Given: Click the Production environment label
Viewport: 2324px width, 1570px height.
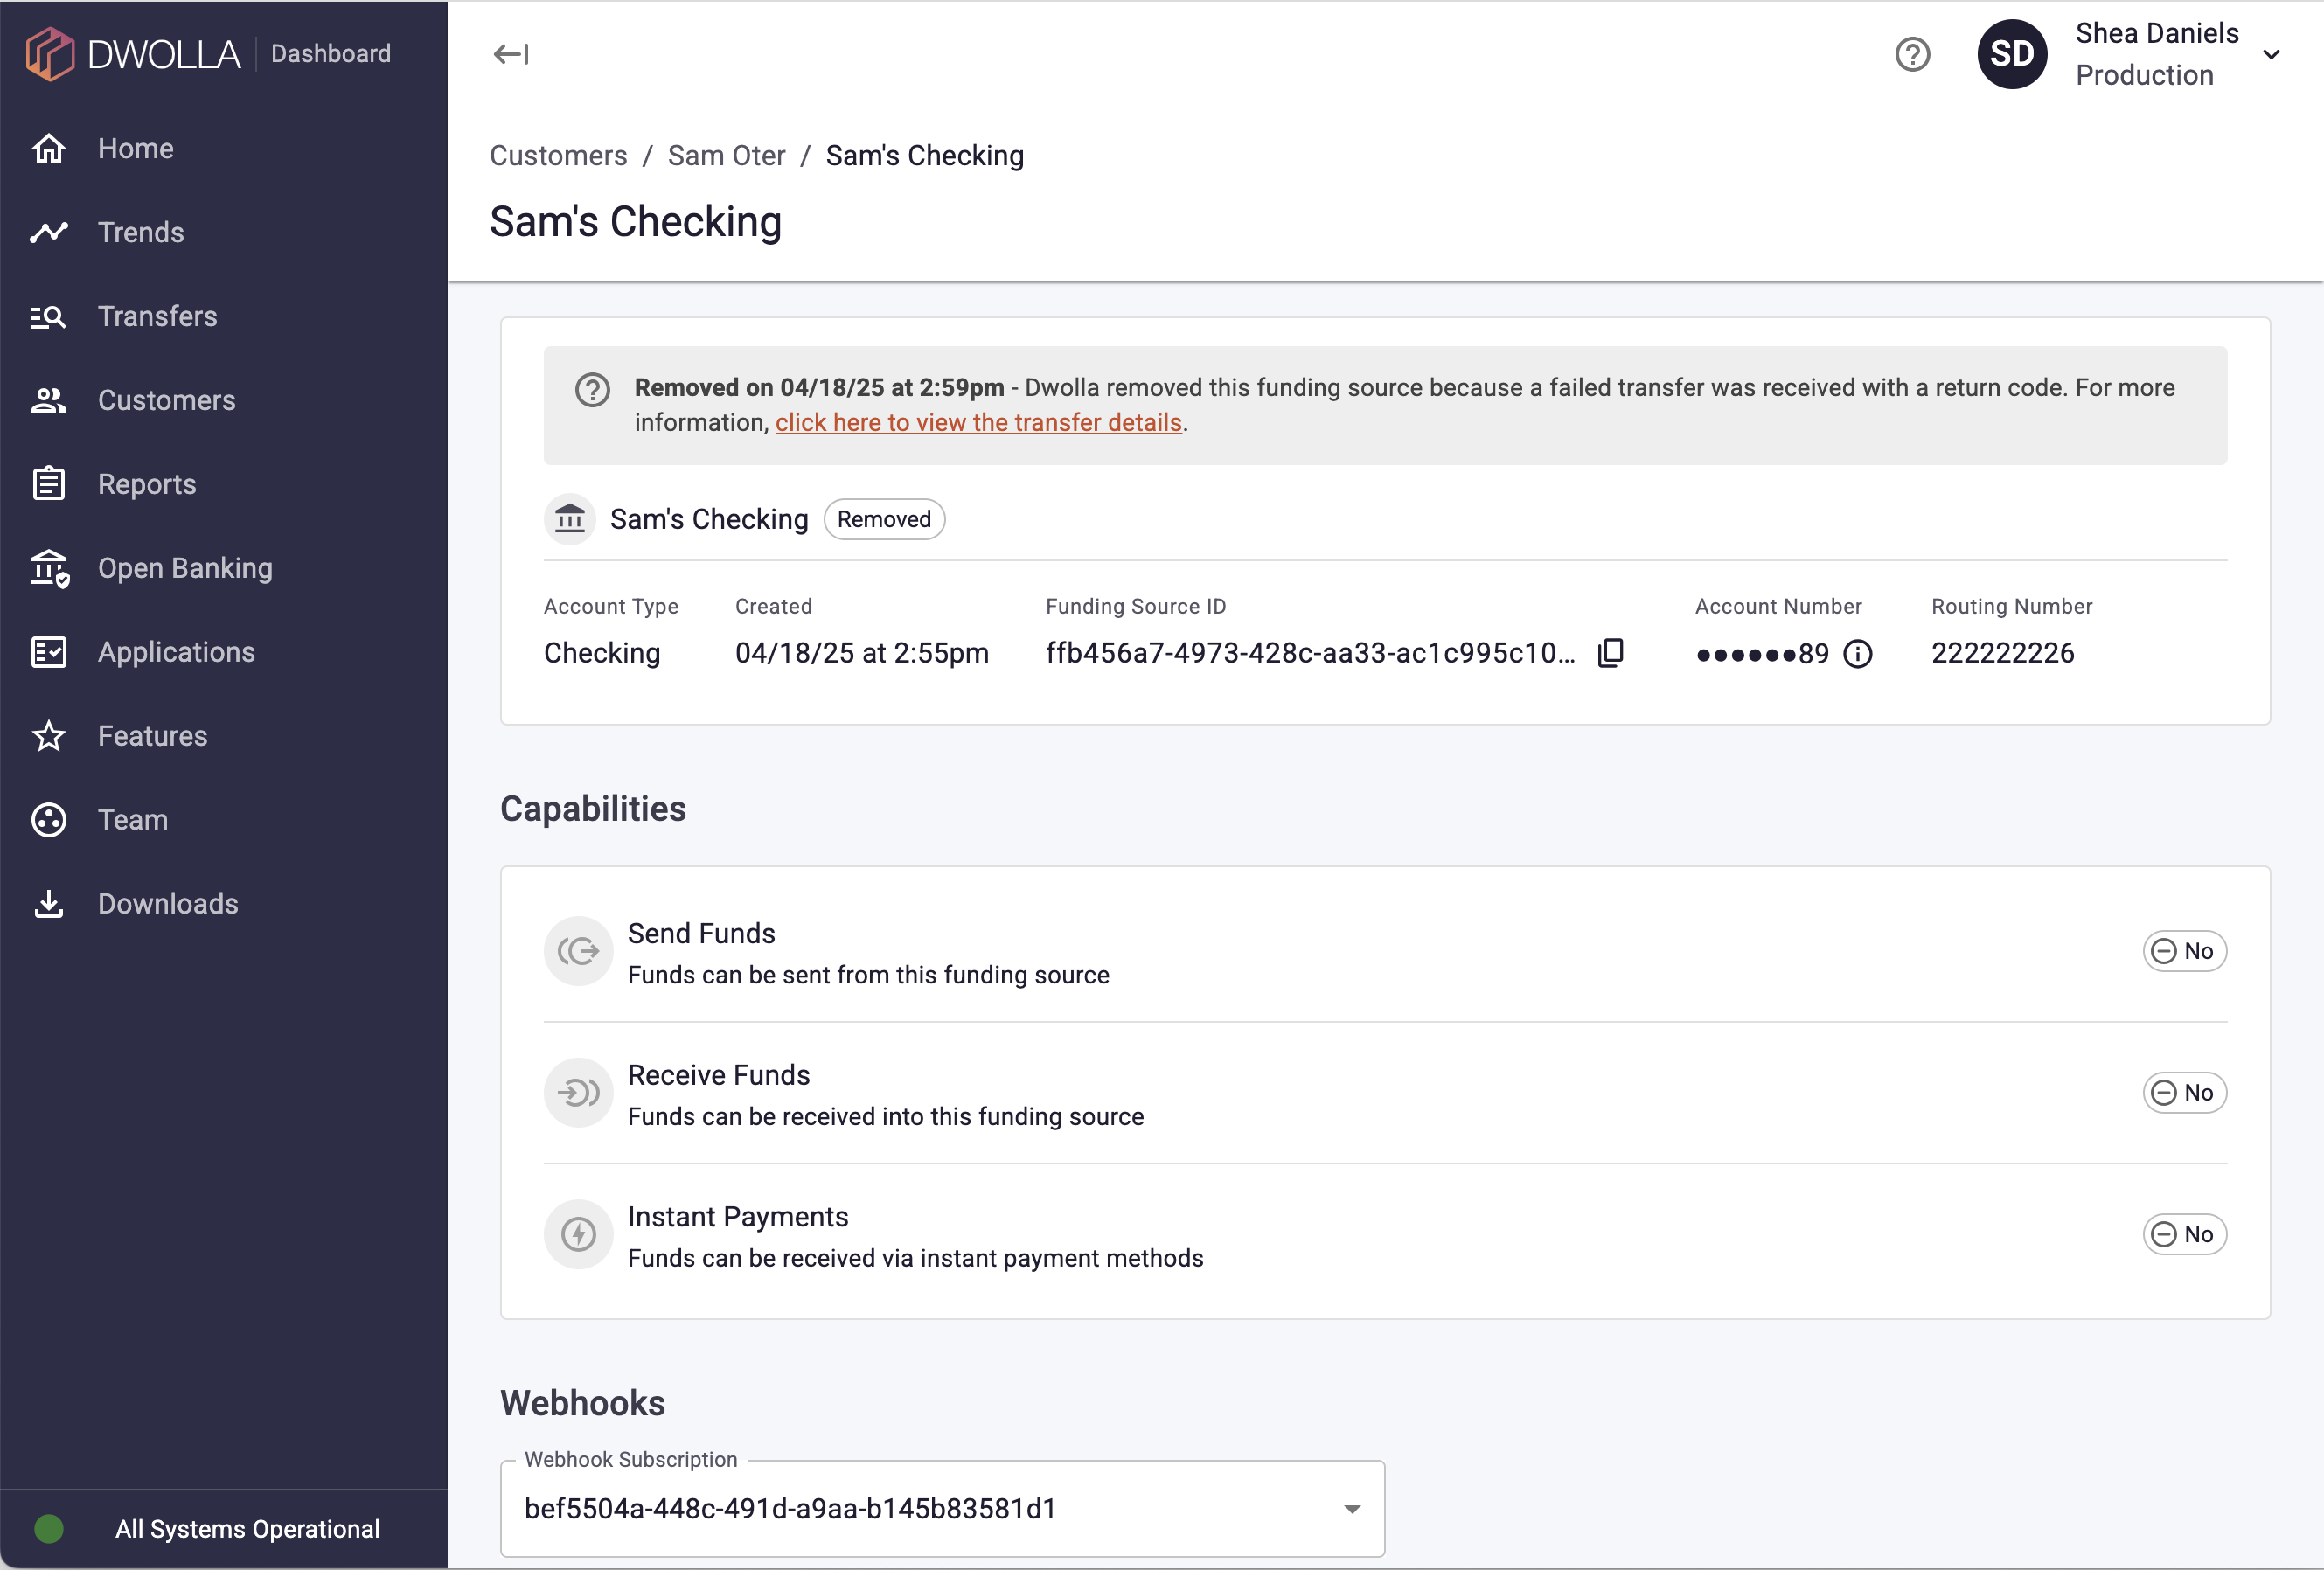Looking at the screenshot, I should click(2144, 75).
